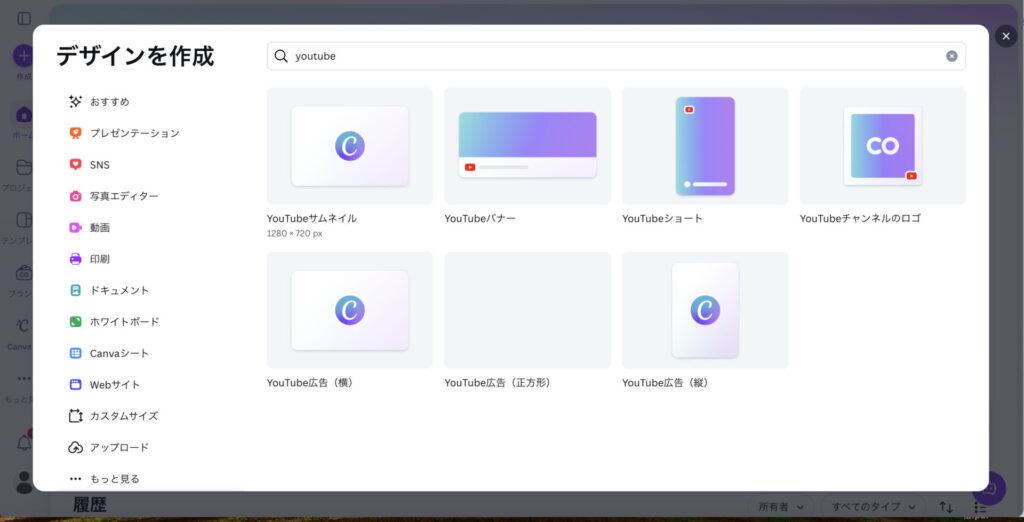Click the おすすめ sparkle icon
This screenshot has height=522, width=1024.
(75, 101)
